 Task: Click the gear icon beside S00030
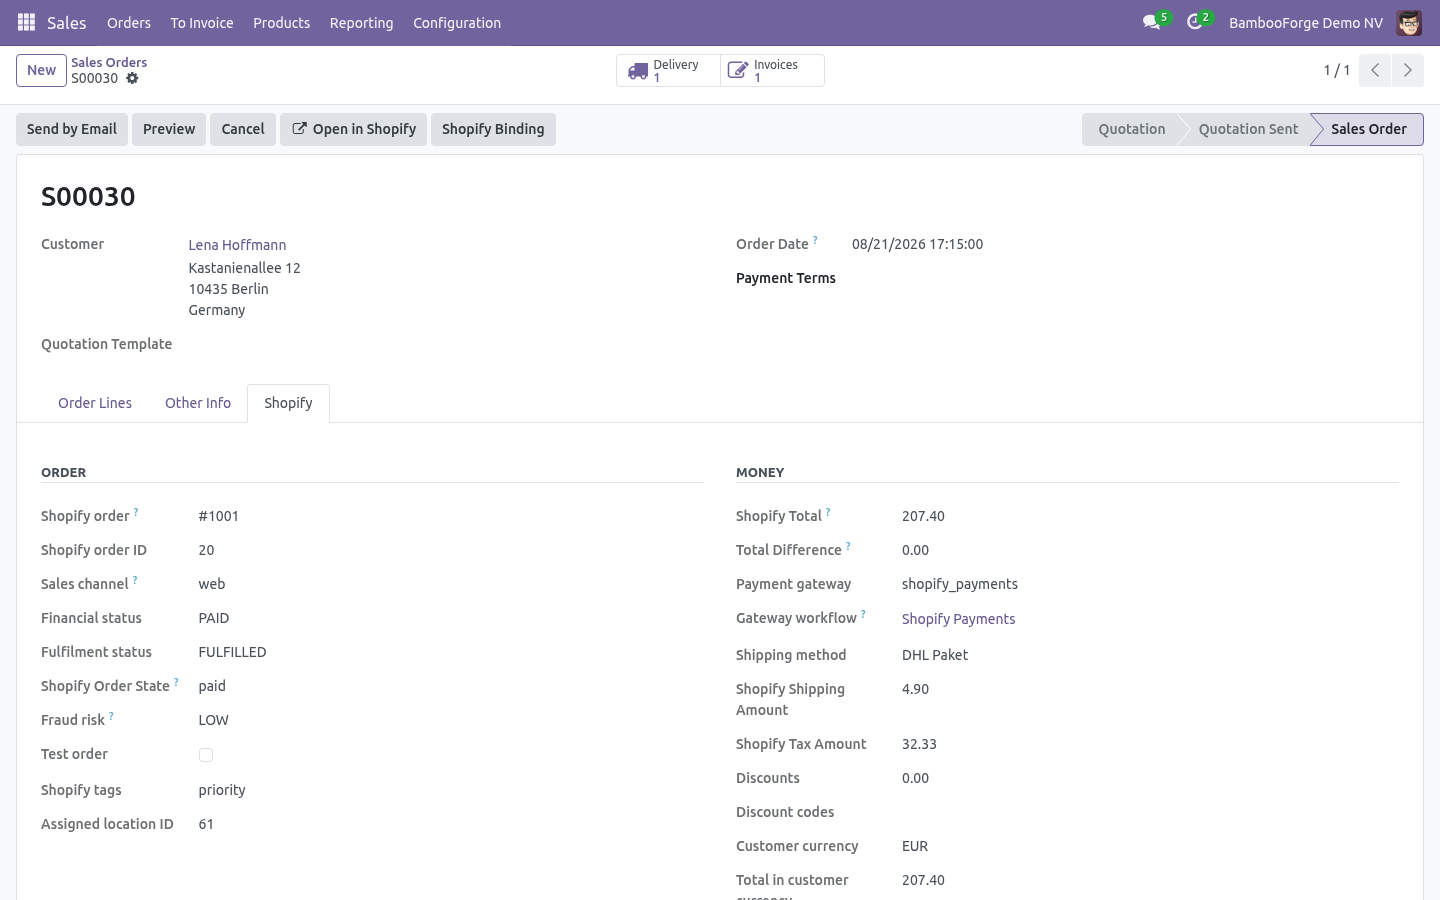(x=132, y=78)
